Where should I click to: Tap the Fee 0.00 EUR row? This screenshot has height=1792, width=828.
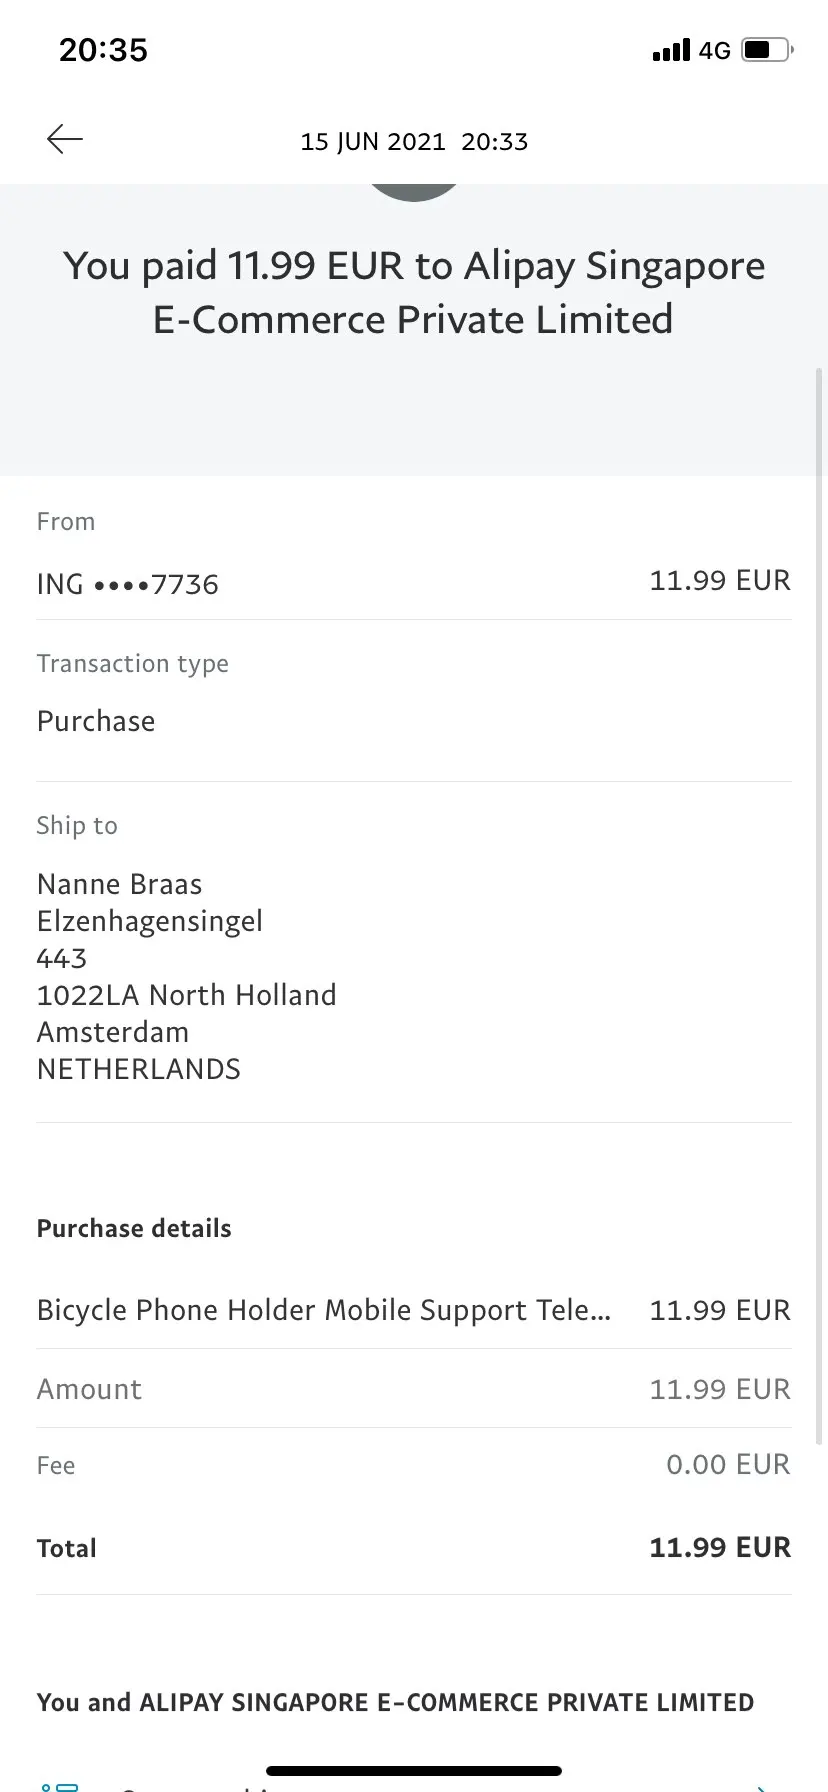414,1465
